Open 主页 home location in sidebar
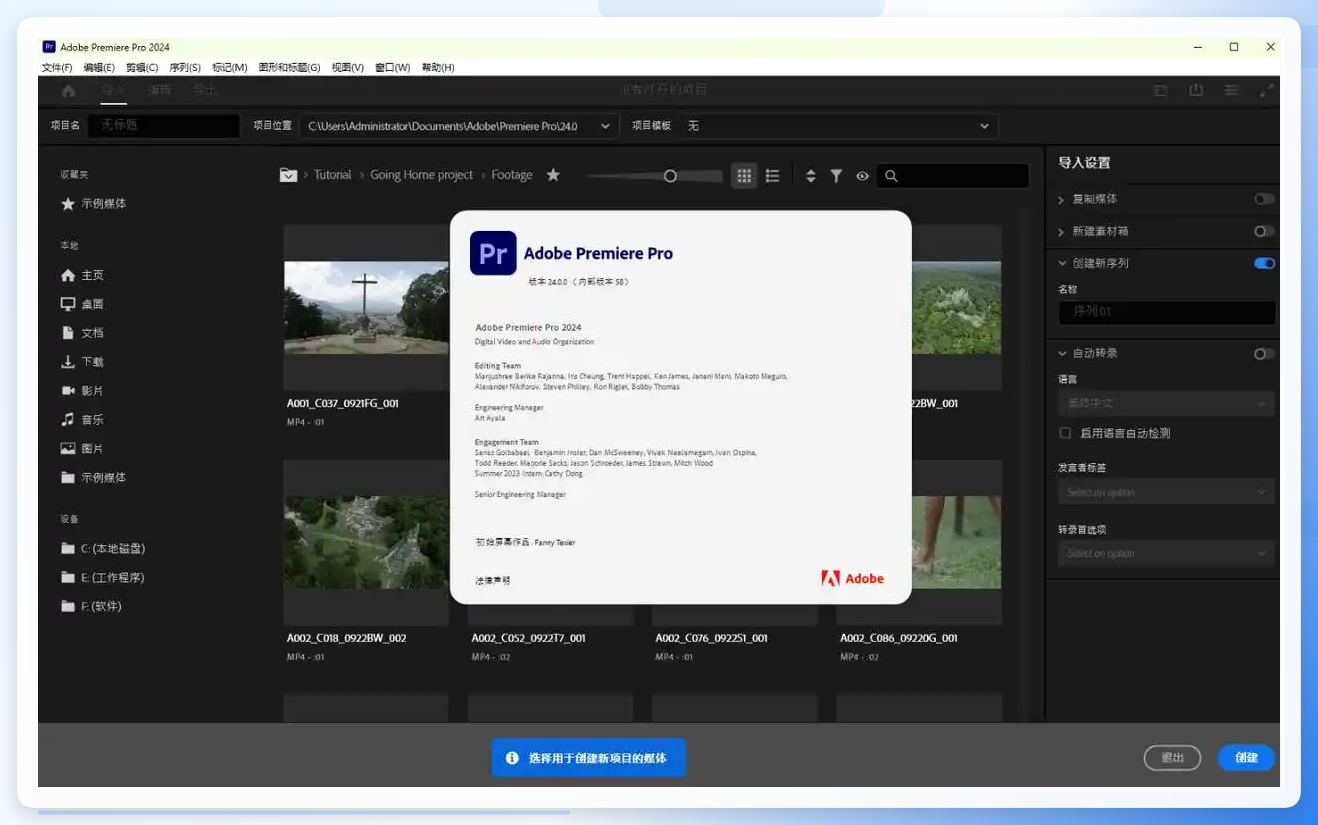The width and height of the screenshot is (1318, 825). click(82, 275)
